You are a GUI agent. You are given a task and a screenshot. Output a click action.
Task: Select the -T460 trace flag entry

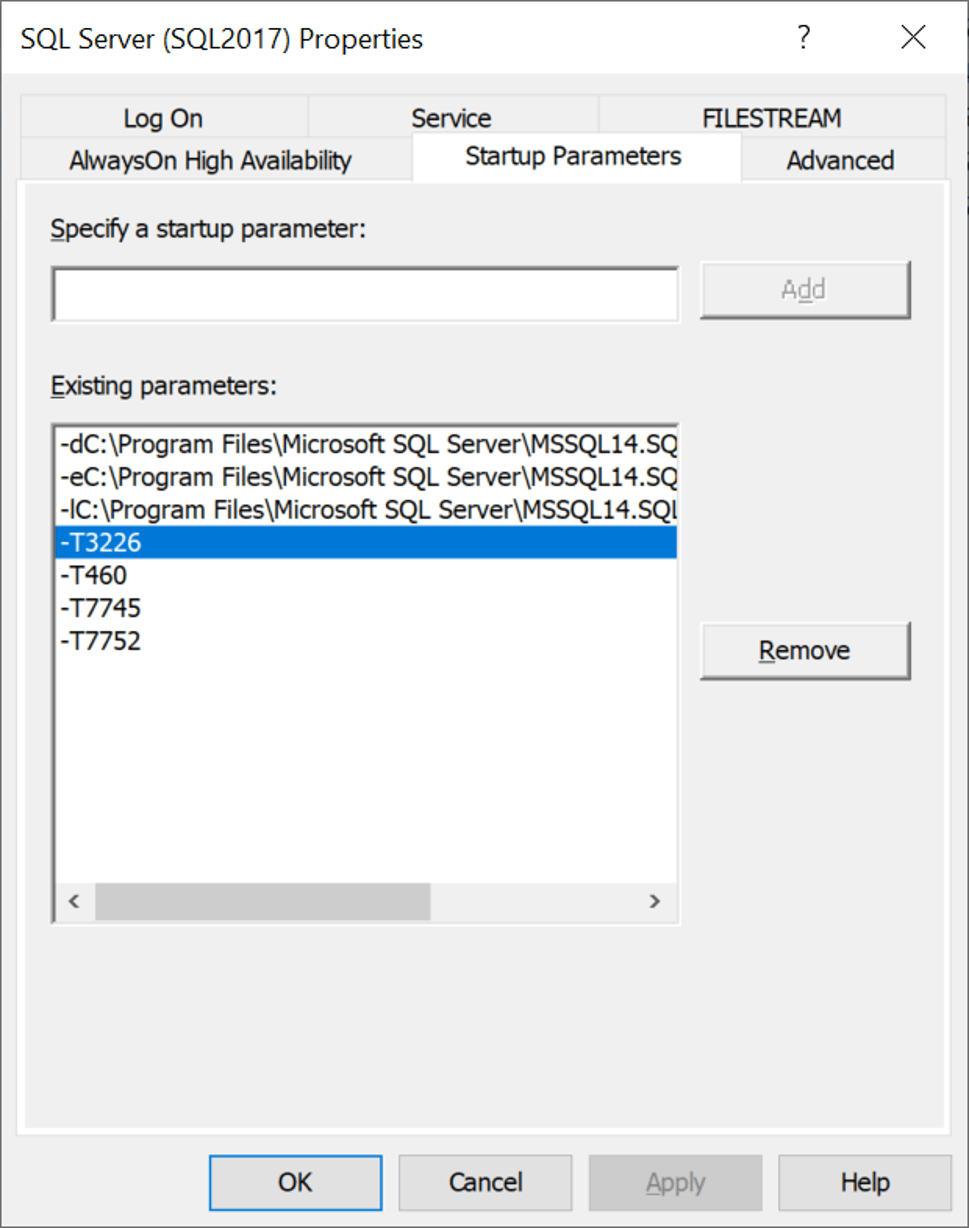point(94,575)
